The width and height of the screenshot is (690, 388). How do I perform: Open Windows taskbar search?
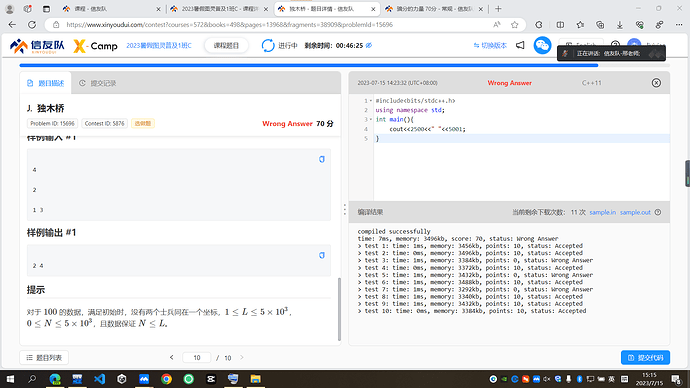pos(32,379)
